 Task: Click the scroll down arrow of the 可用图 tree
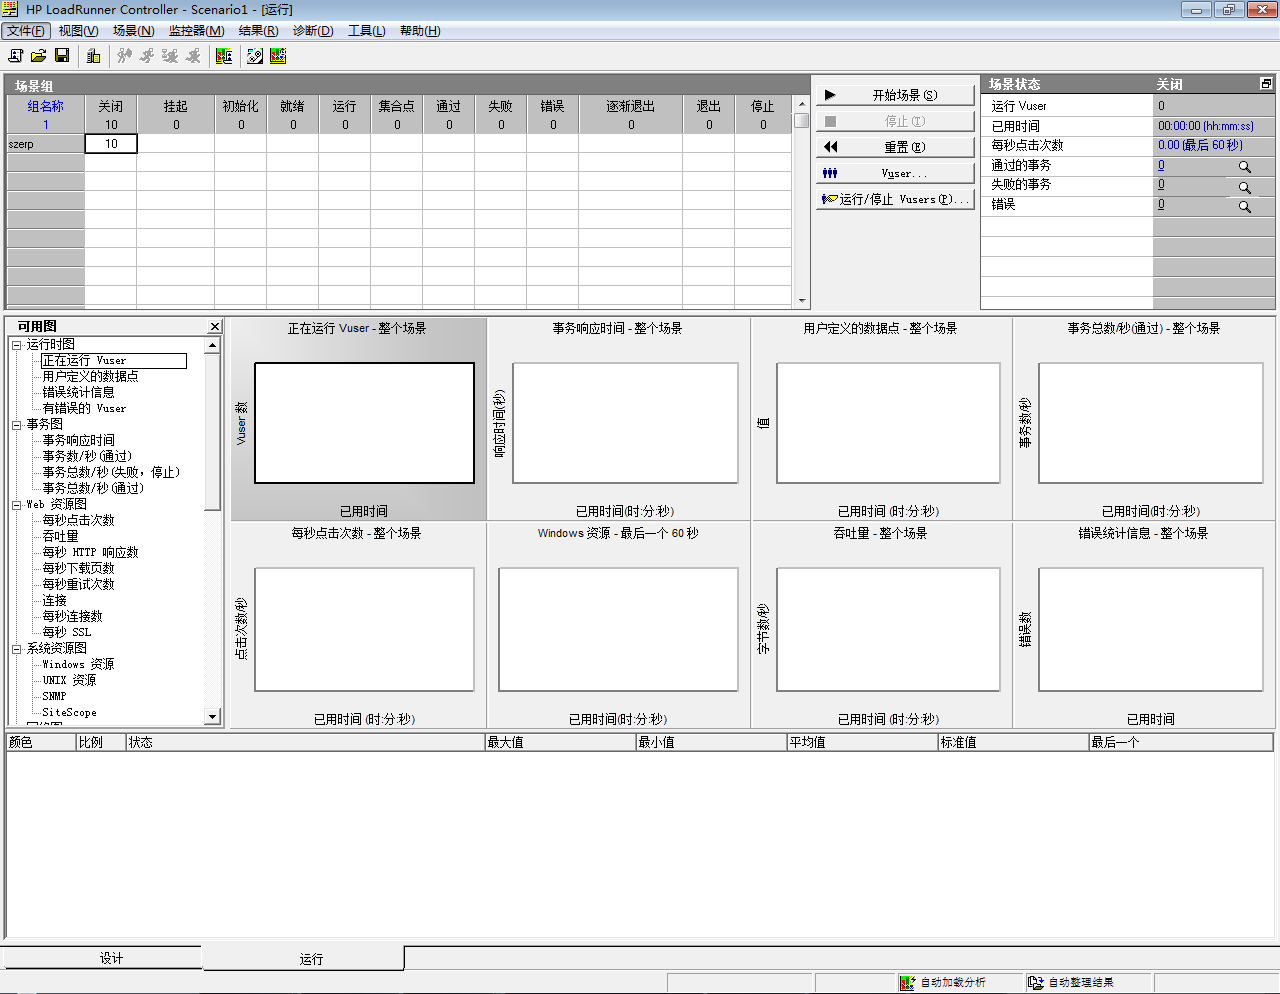point(212,716)
